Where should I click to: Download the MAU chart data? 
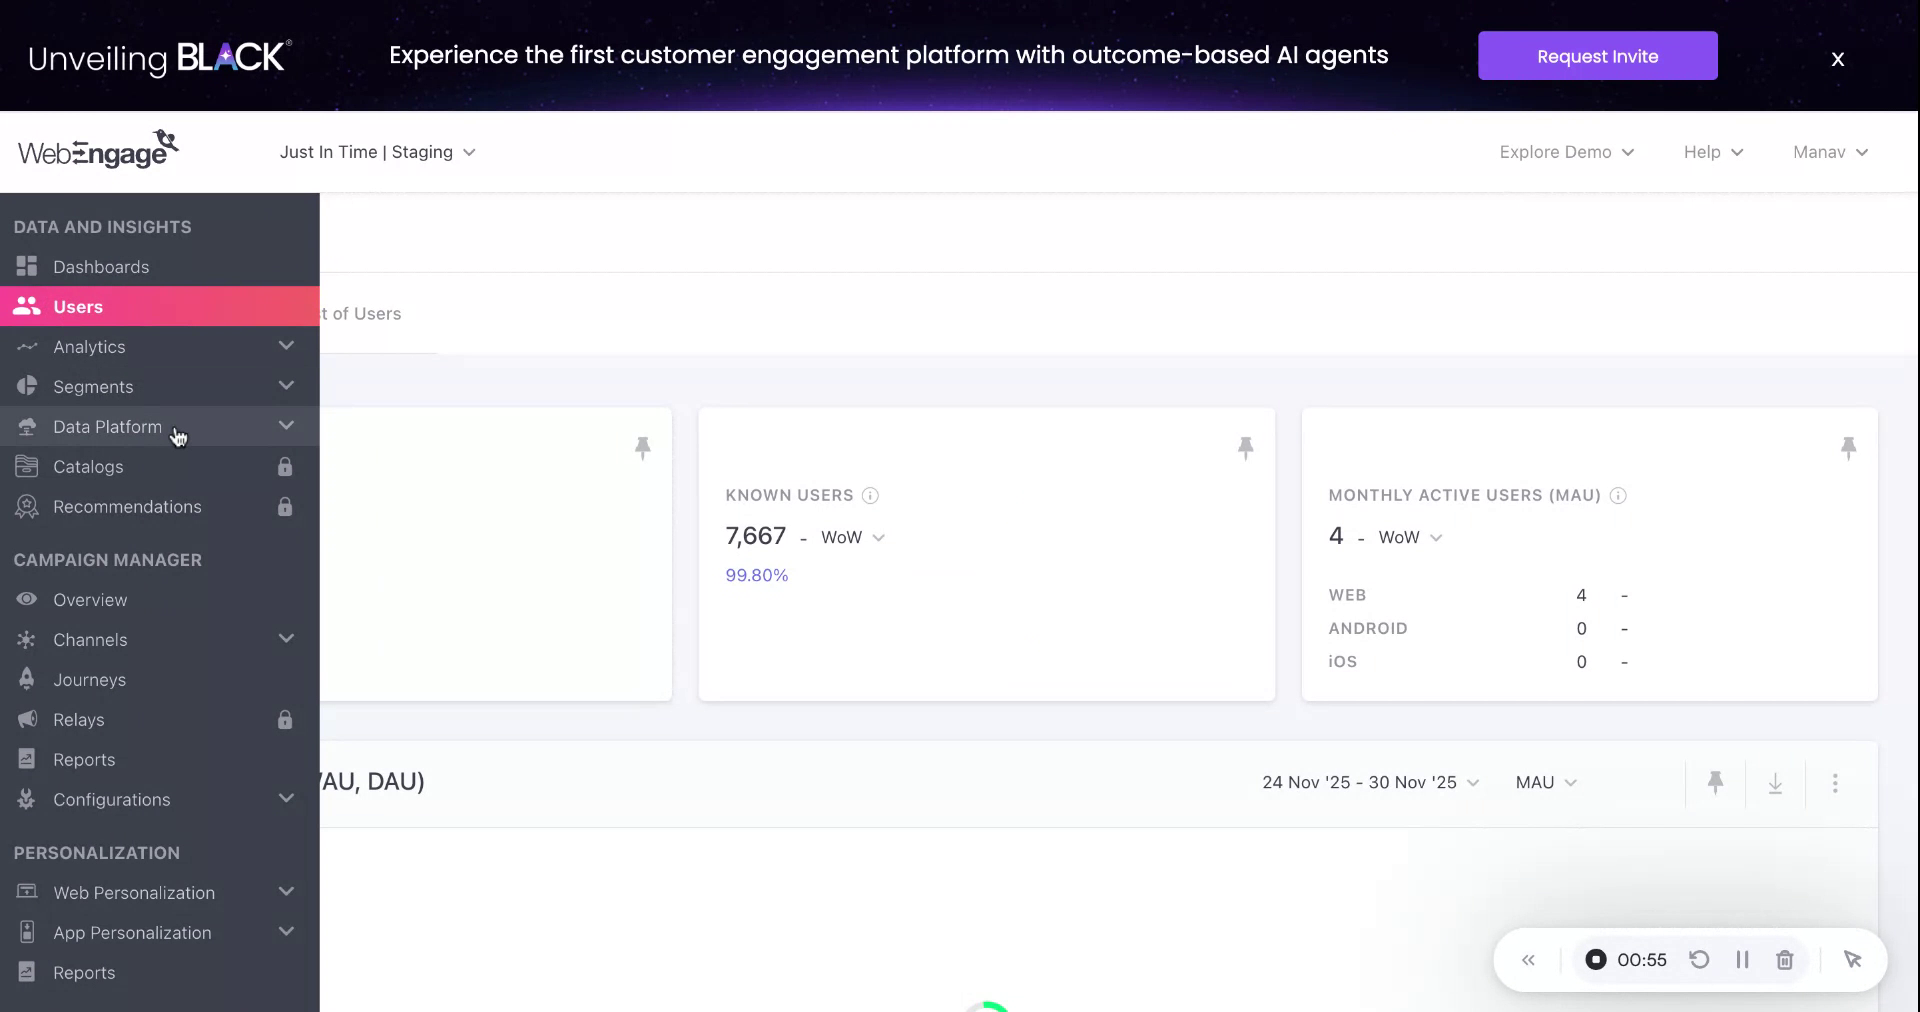[x=1775, y=783]
